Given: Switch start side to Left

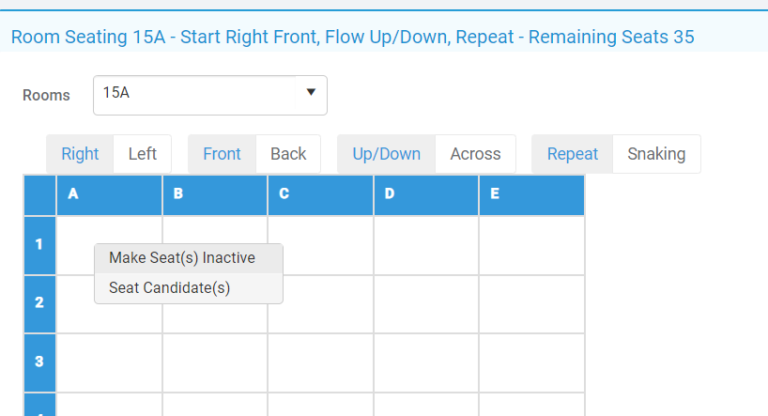Looking at the screenshot, I should tap(142, 154).
